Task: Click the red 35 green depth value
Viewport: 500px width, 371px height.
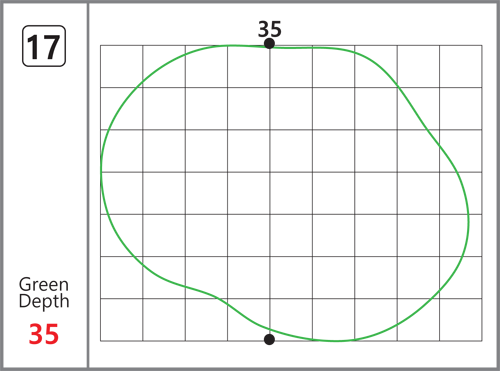Action: 44,334
